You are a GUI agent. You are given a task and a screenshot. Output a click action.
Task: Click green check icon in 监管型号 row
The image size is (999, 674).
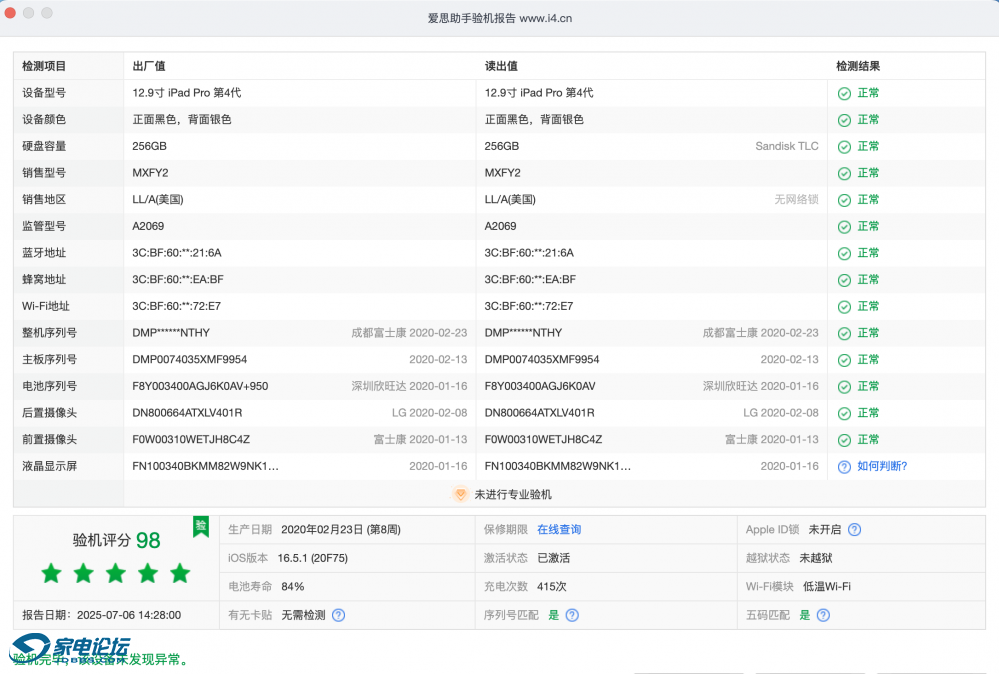point(844,227)
